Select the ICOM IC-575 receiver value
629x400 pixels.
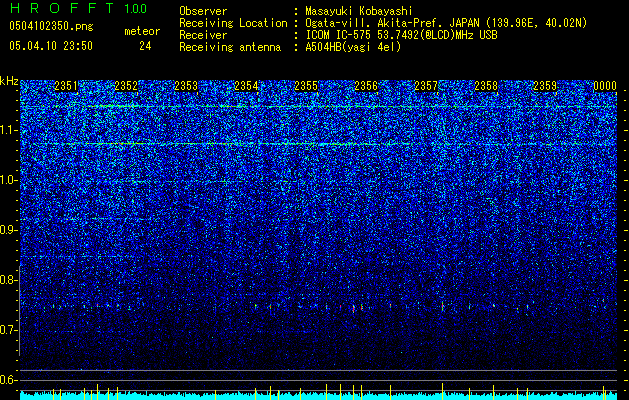click(401, 35)
